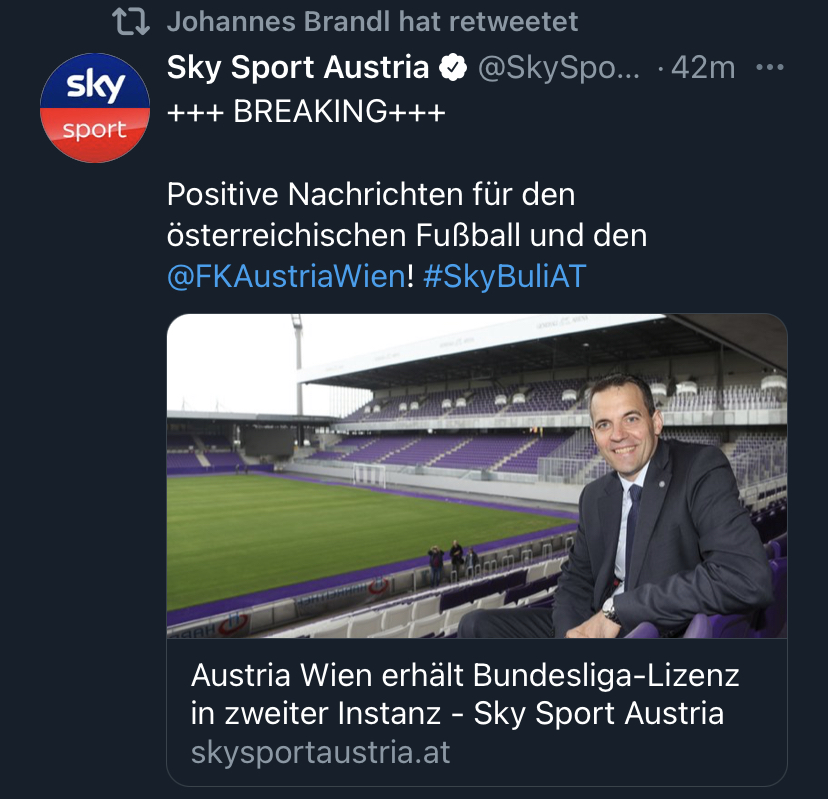
Task: Open the @FKAustriaWien mention
Action: (287, 276)
